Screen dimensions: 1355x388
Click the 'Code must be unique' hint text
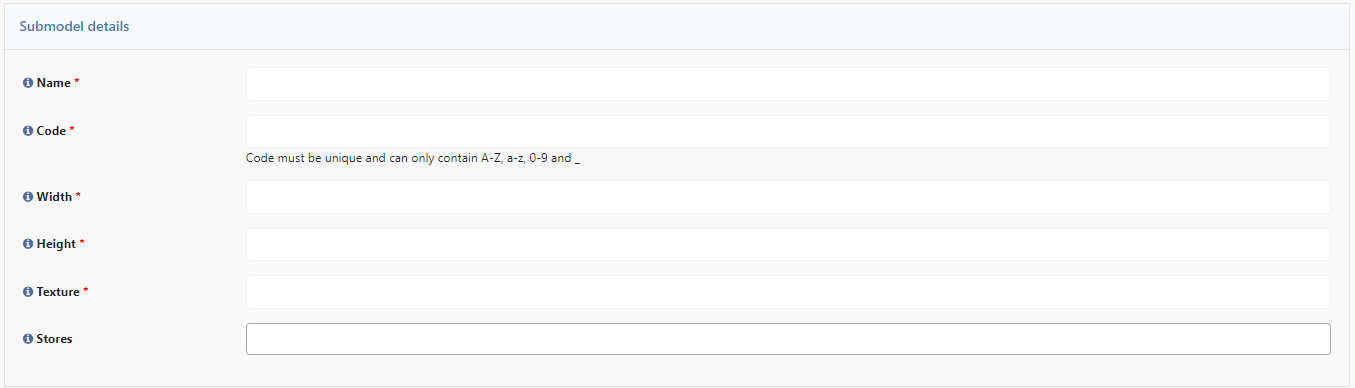(413, 158)
